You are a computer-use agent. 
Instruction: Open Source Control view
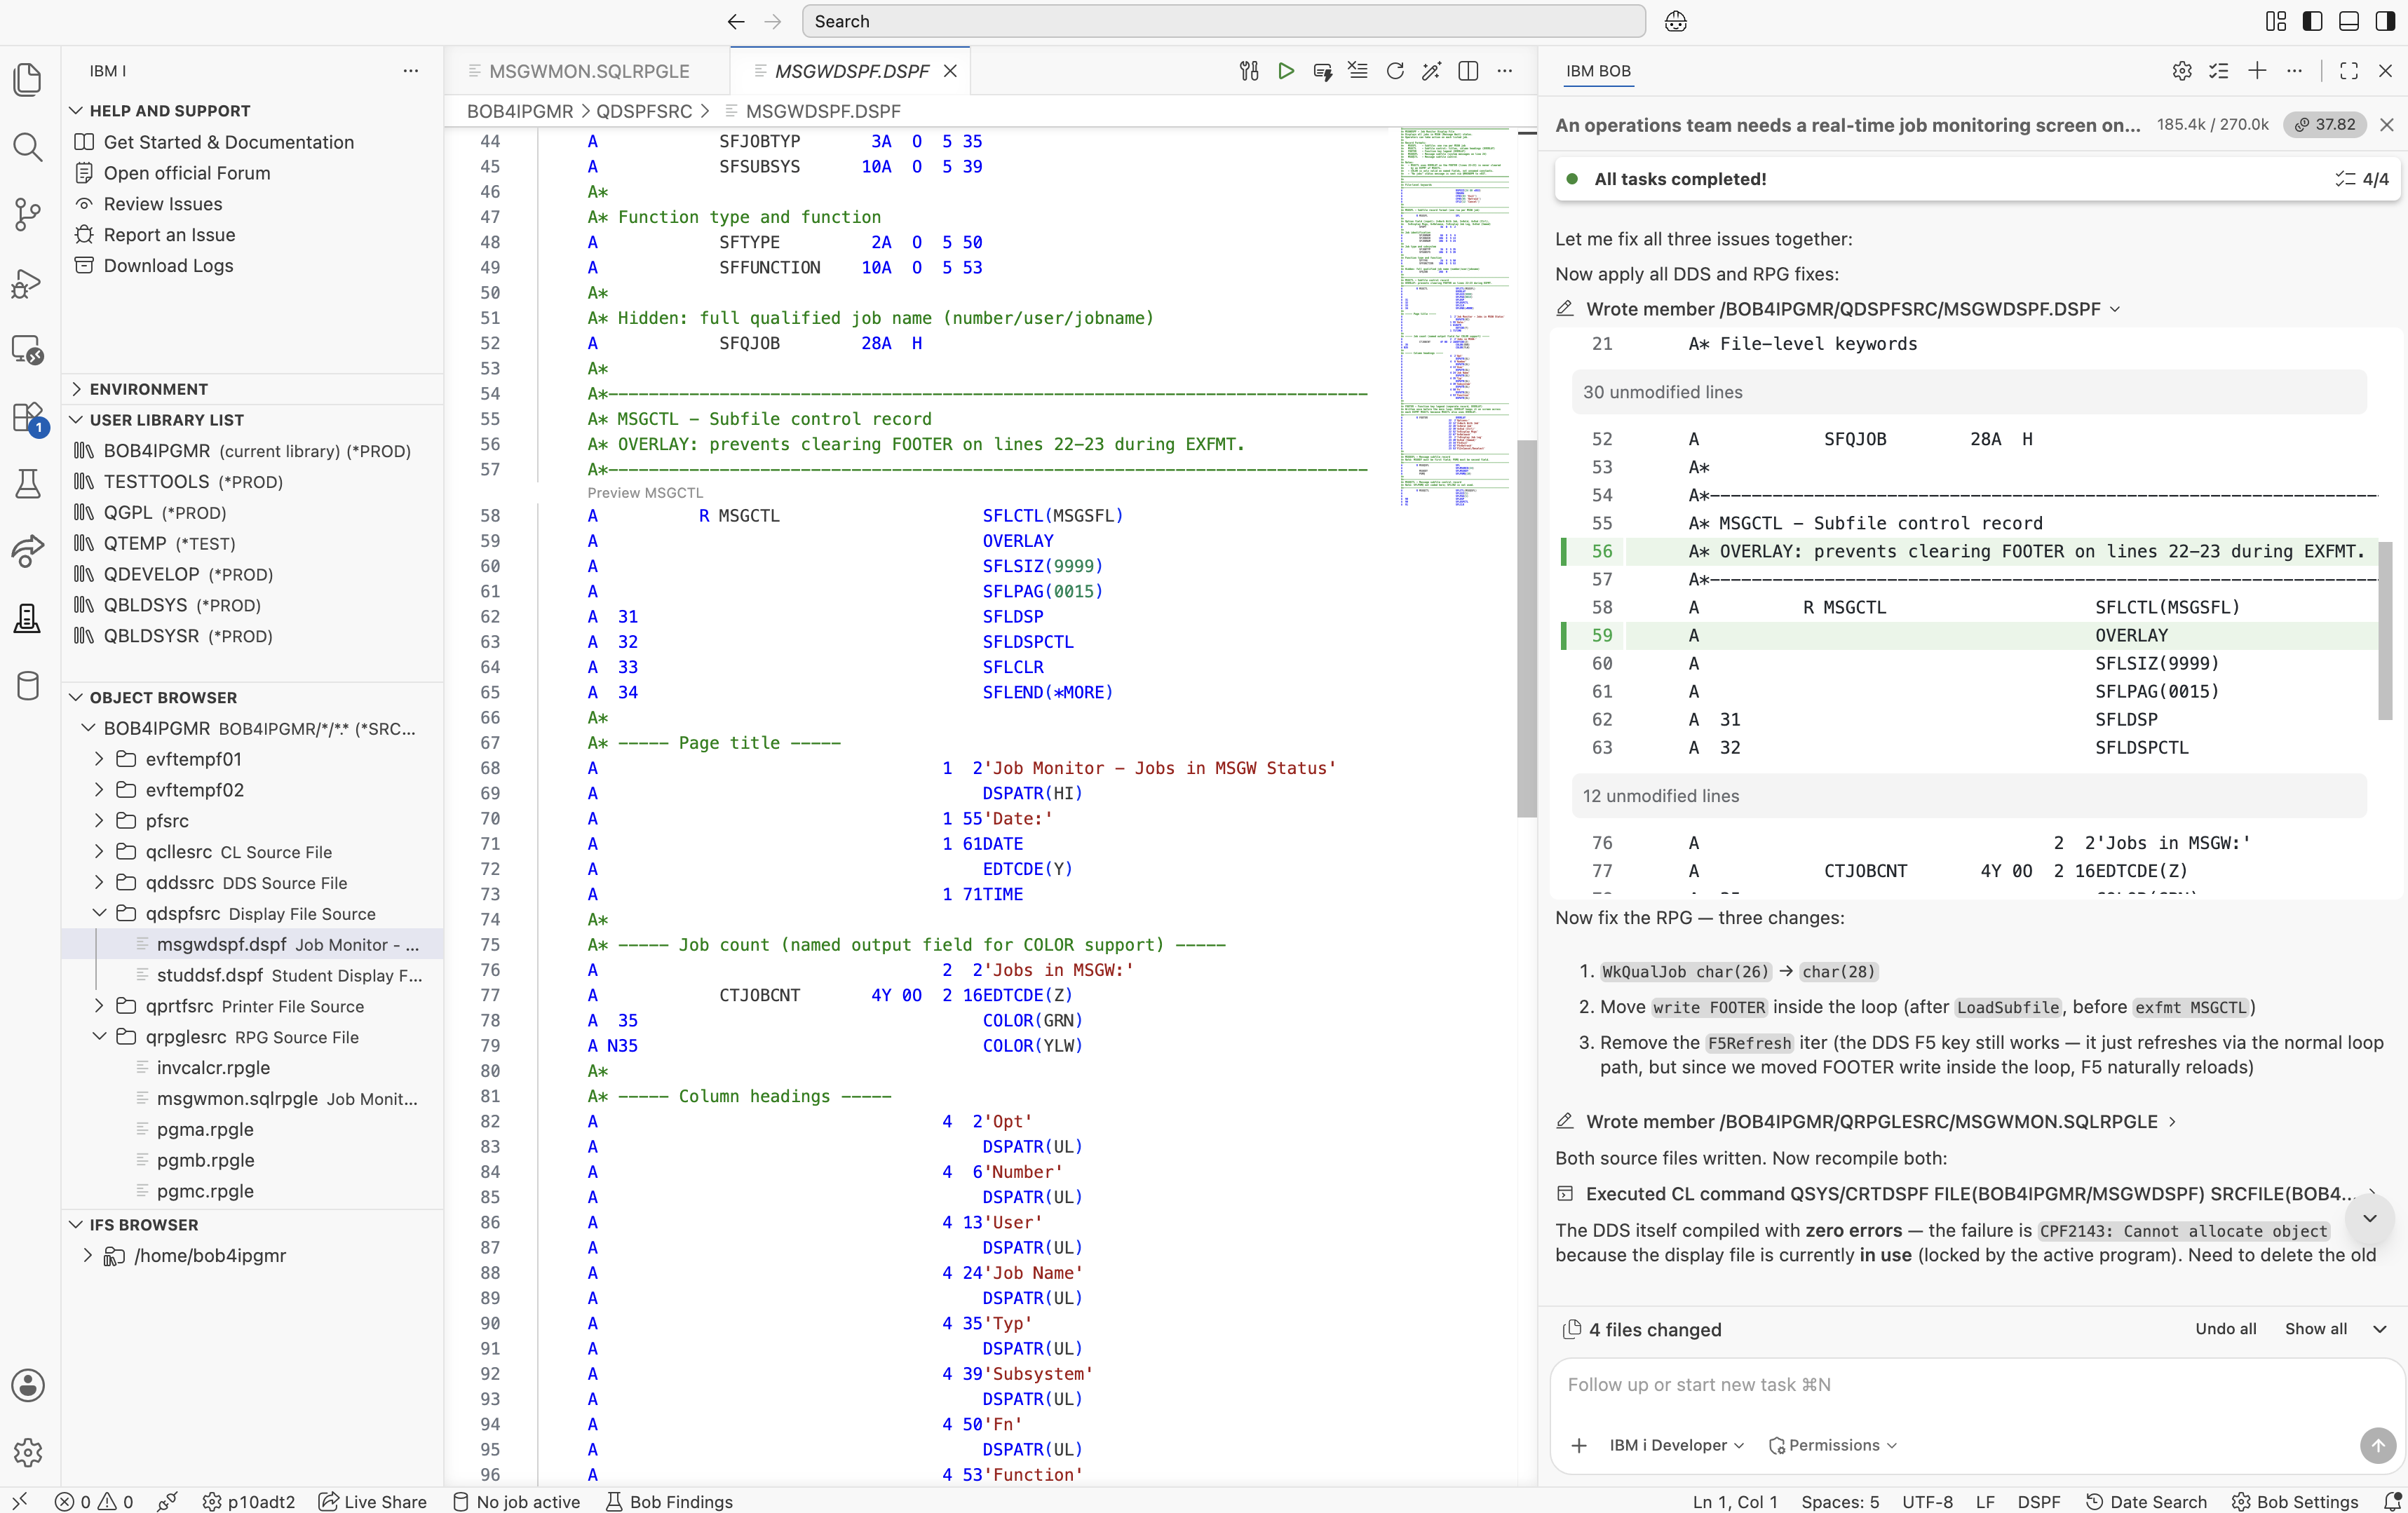(x=28, y=214)
